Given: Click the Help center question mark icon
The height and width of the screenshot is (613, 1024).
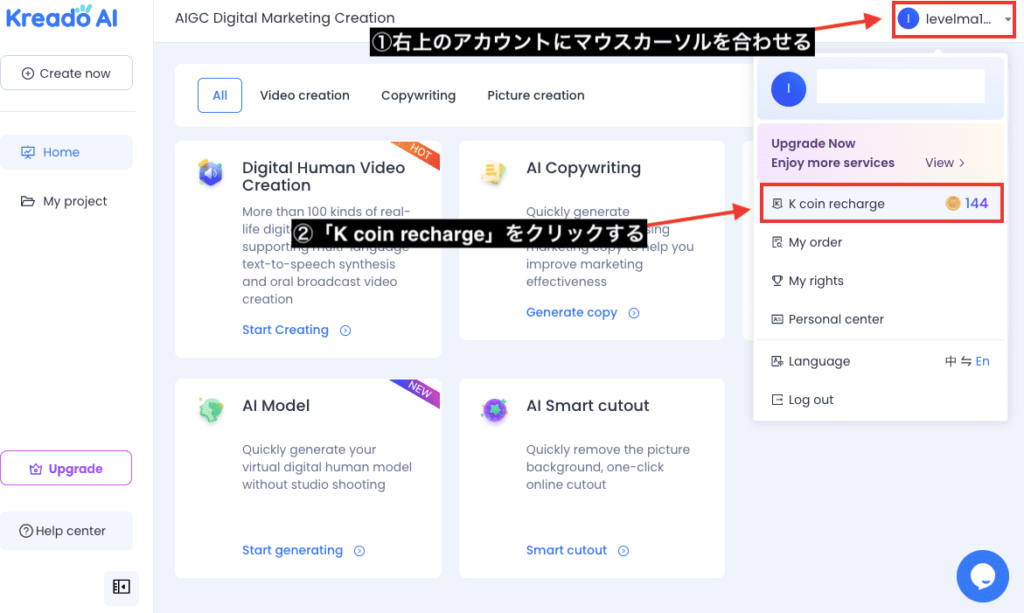Looking at the screenshot, I should 25,531.
